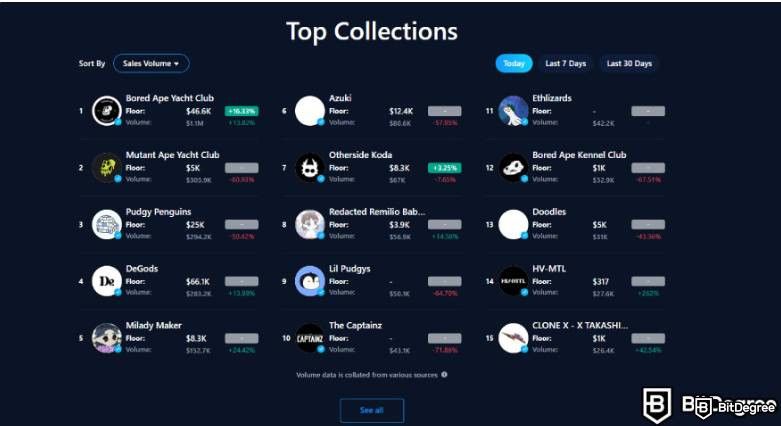The height and width of the screenshot is (426, 781).
Task: Click Doodles collection avatar icon
Action: click(x=513, y=224)
